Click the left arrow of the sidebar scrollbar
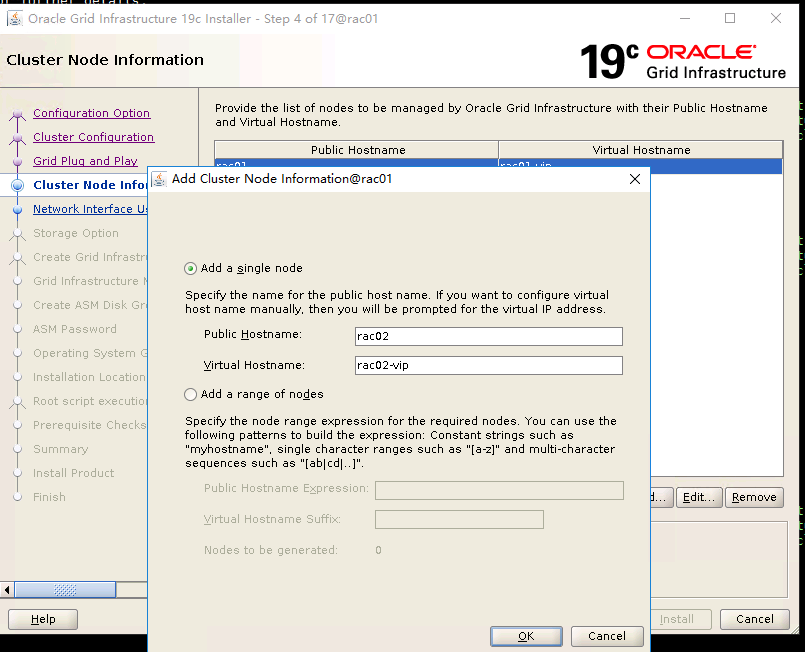 click(7, 590)
